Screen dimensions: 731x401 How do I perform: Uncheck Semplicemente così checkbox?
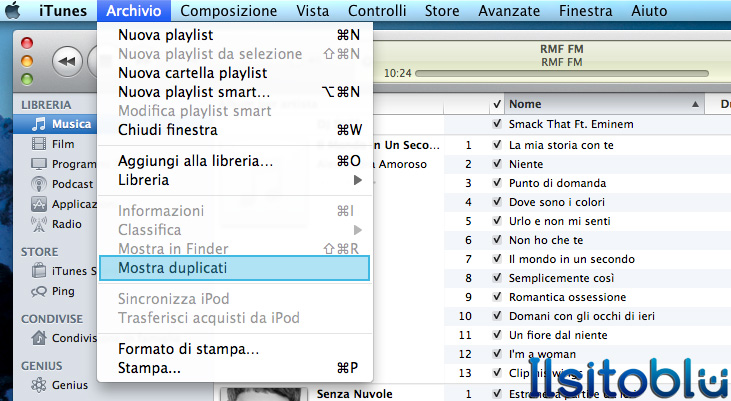pos(497,278)
